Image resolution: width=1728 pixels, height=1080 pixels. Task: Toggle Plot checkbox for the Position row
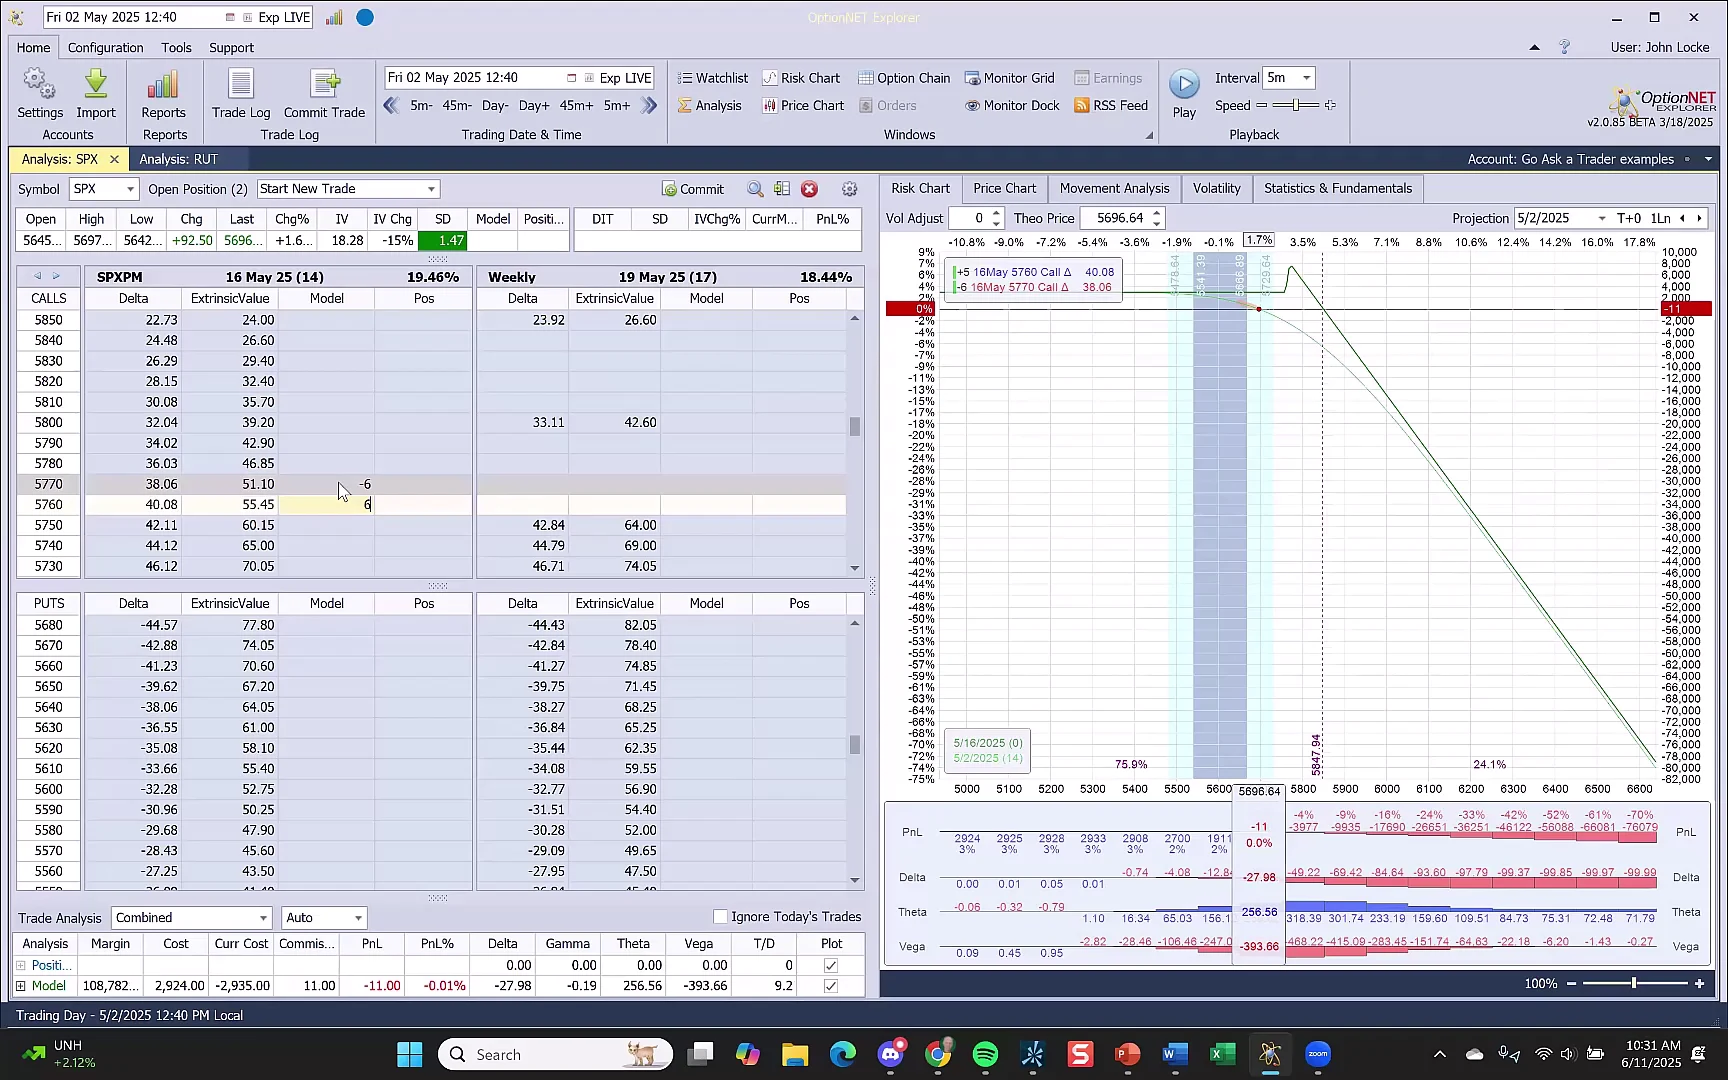click(831, 965)
